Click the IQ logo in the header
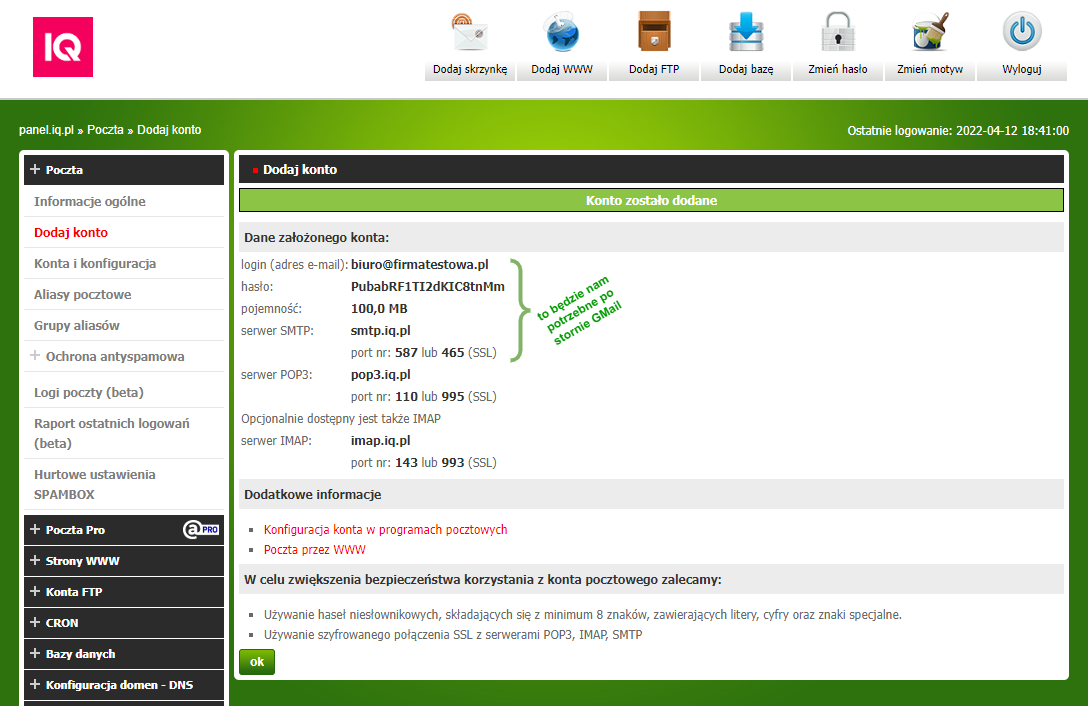 click(62, 47)
